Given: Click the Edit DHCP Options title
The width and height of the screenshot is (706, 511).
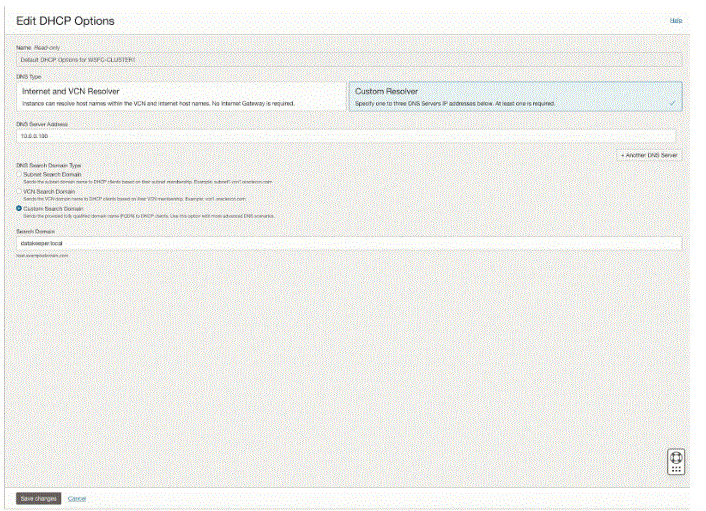Looking at the screenshot, I should pos(65,21).
